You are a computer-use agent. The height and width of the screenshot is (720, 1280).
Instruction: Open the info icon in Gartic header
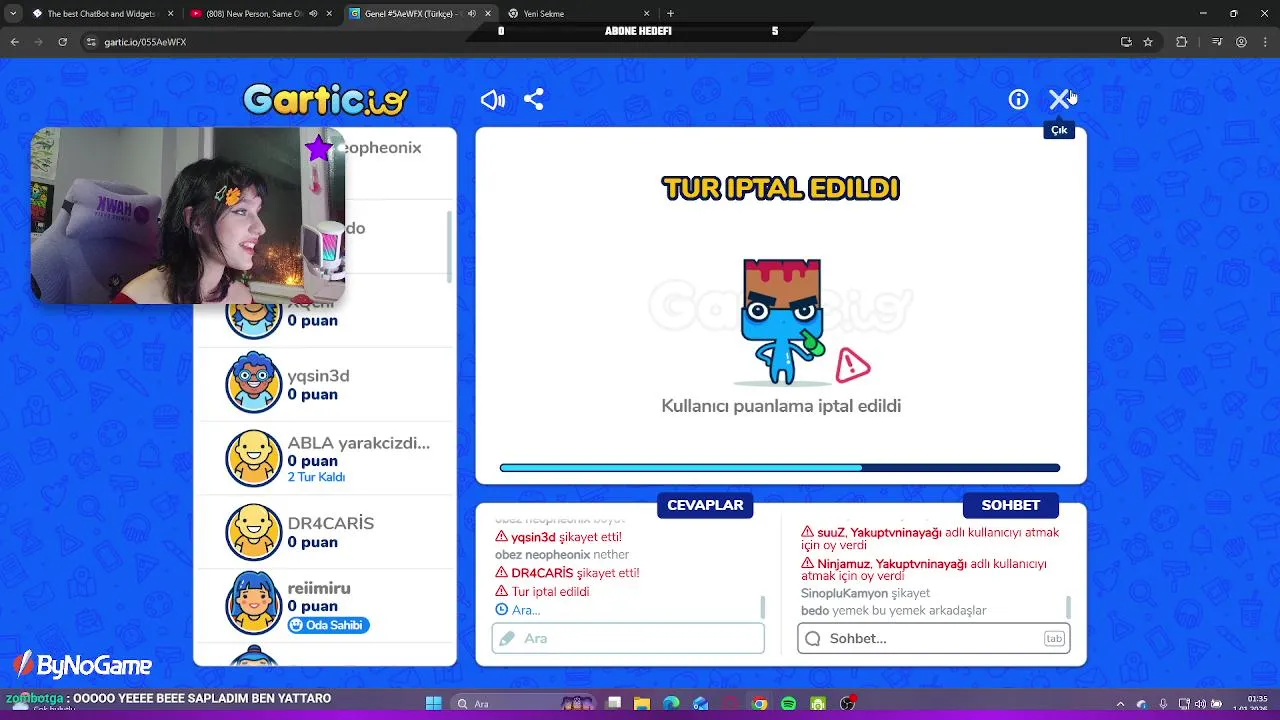click(x=1018, y=100)
